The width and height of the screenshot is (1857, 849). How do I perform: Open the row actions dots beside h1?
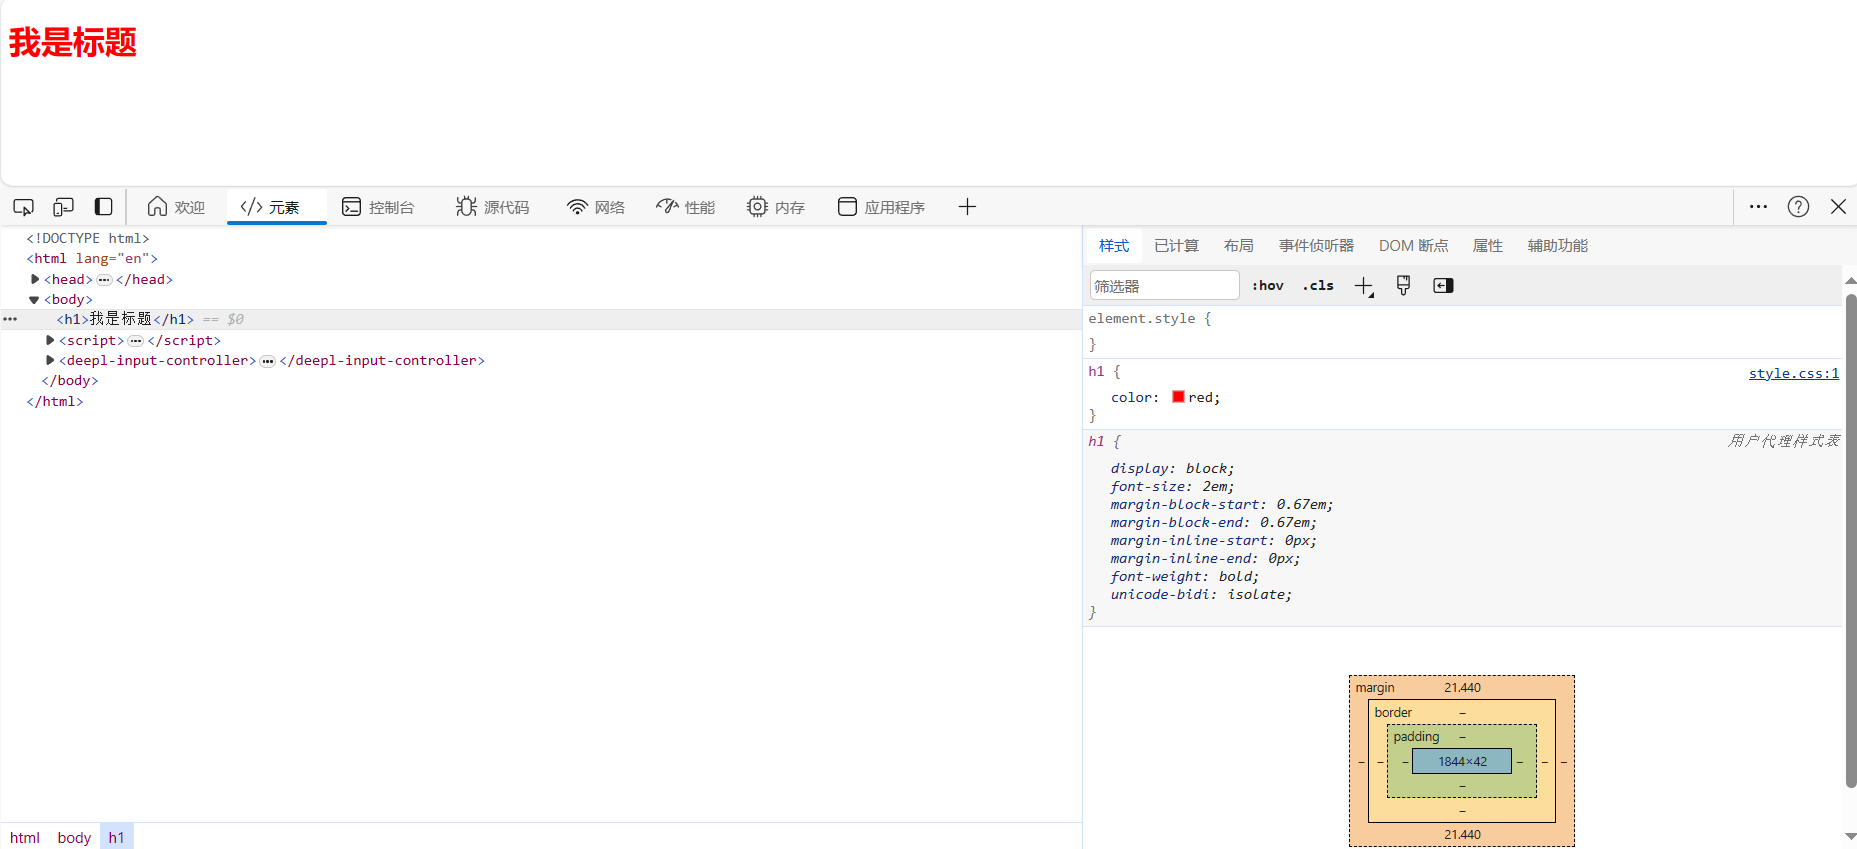(x=10, y=319)
